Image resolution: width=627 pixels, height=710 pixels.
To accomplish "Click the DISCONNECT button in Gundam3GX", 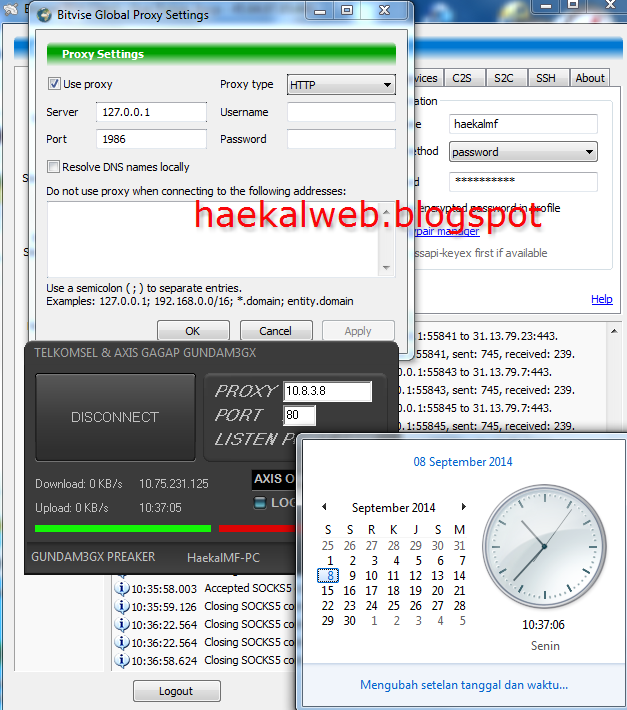I will 115,417.
